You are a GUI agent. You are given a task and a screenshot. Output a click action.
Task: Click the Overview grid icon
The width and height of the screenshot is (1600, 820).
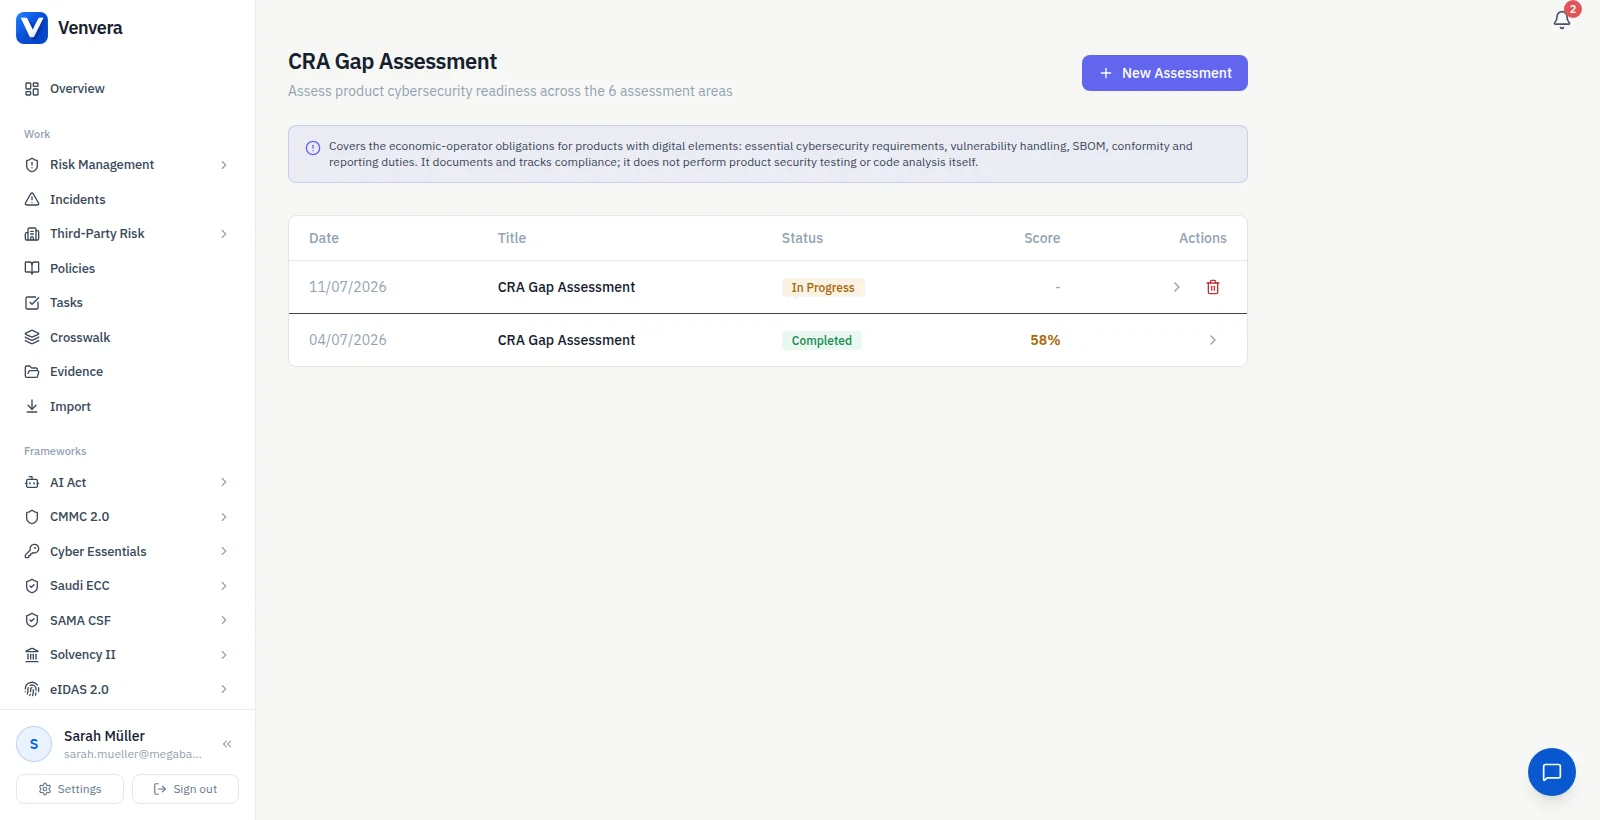(32, 89)
